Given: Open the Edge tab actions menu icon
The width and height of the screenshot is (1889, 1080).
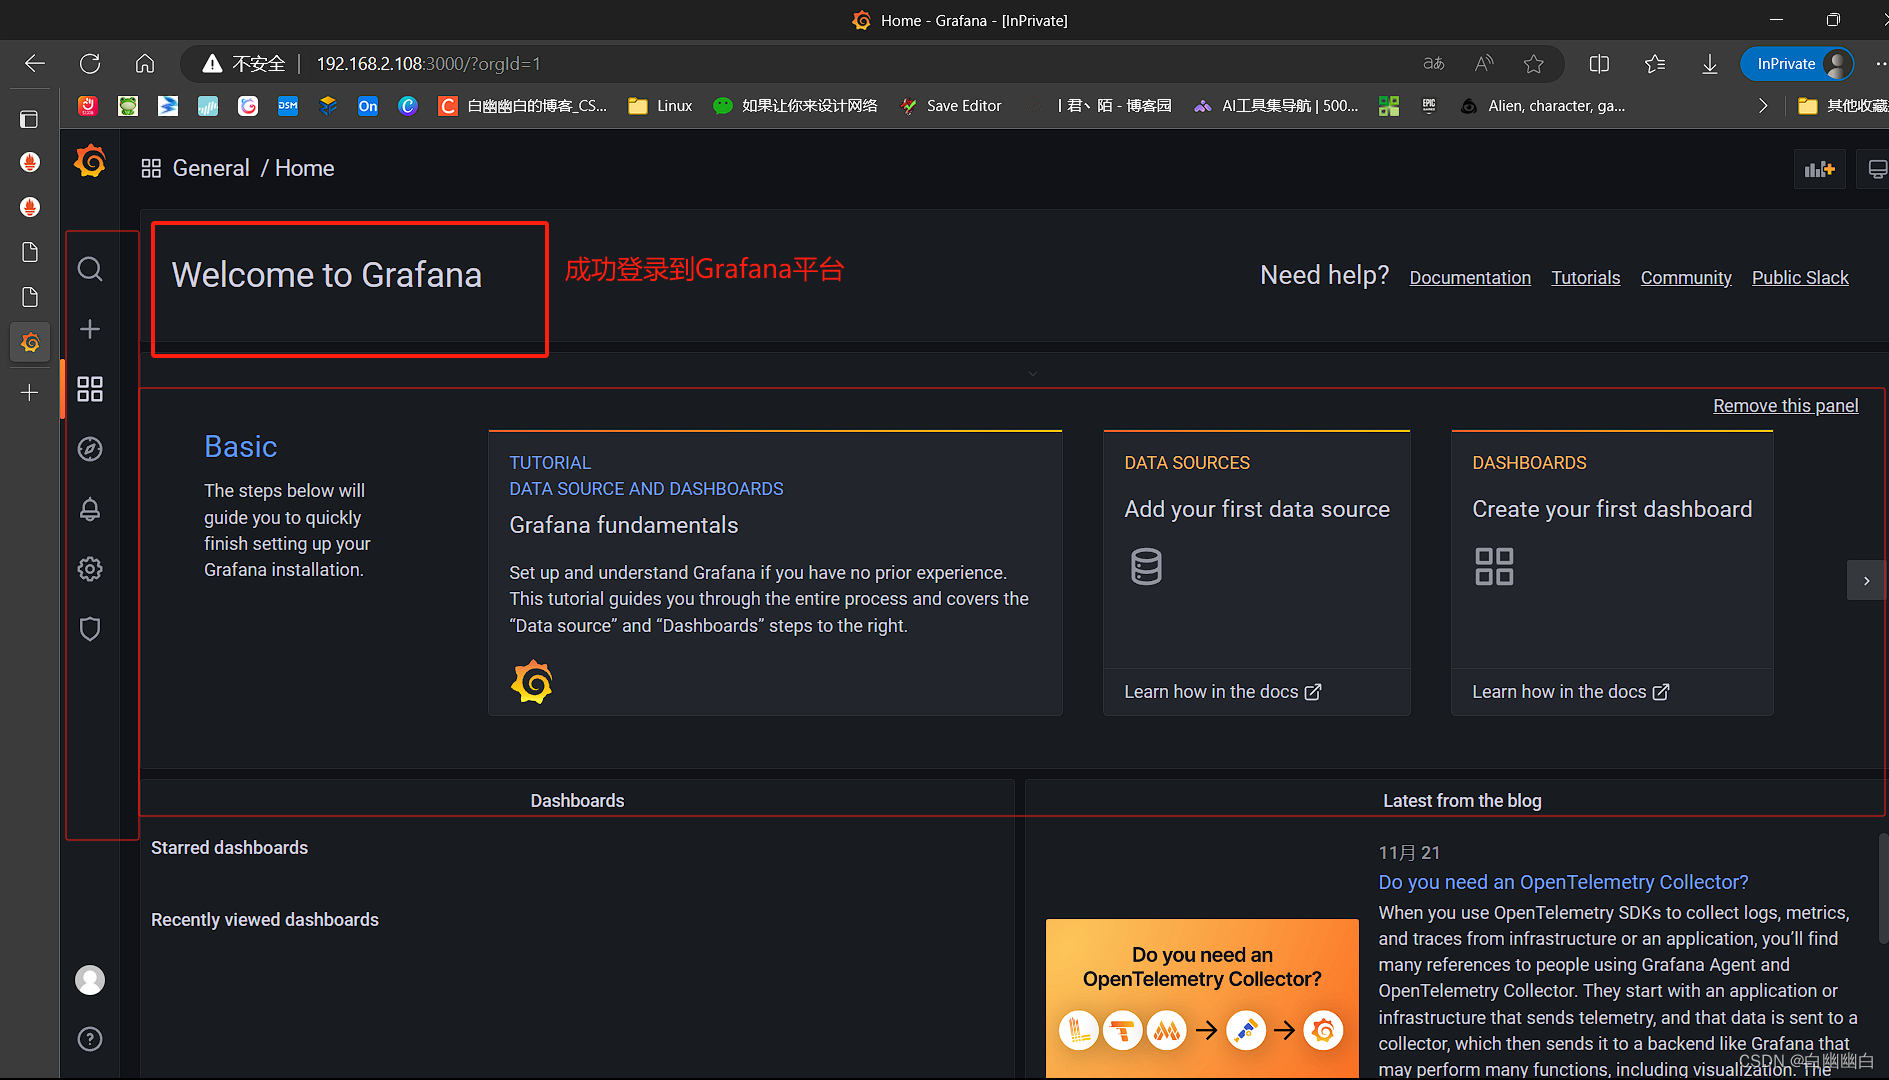Looking at the screenshot, I should tap(30, 119).
